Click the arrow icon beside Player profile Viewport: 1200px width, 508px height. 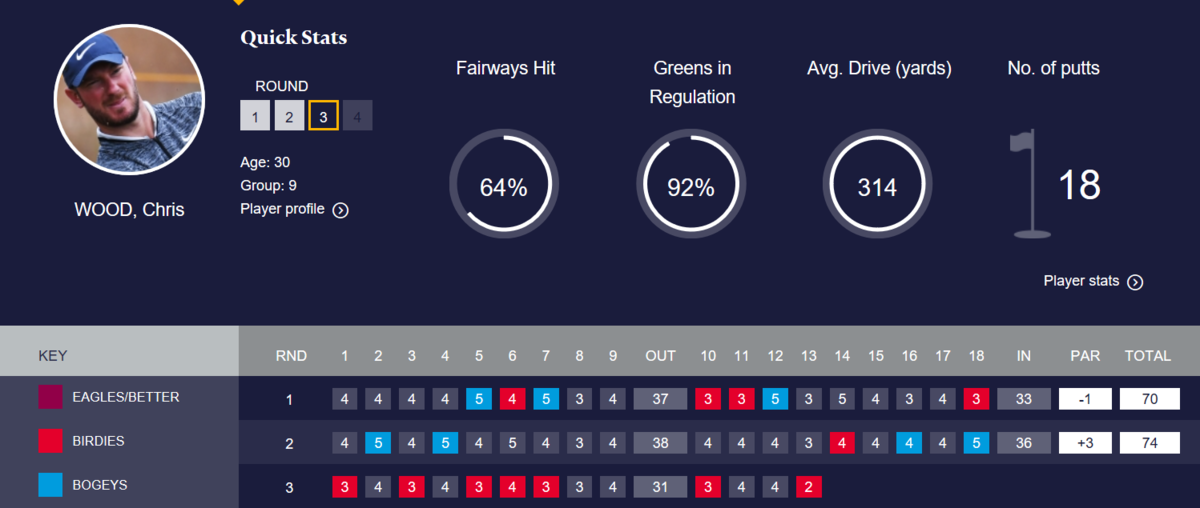pyautogui.click(x=340, y=210)
